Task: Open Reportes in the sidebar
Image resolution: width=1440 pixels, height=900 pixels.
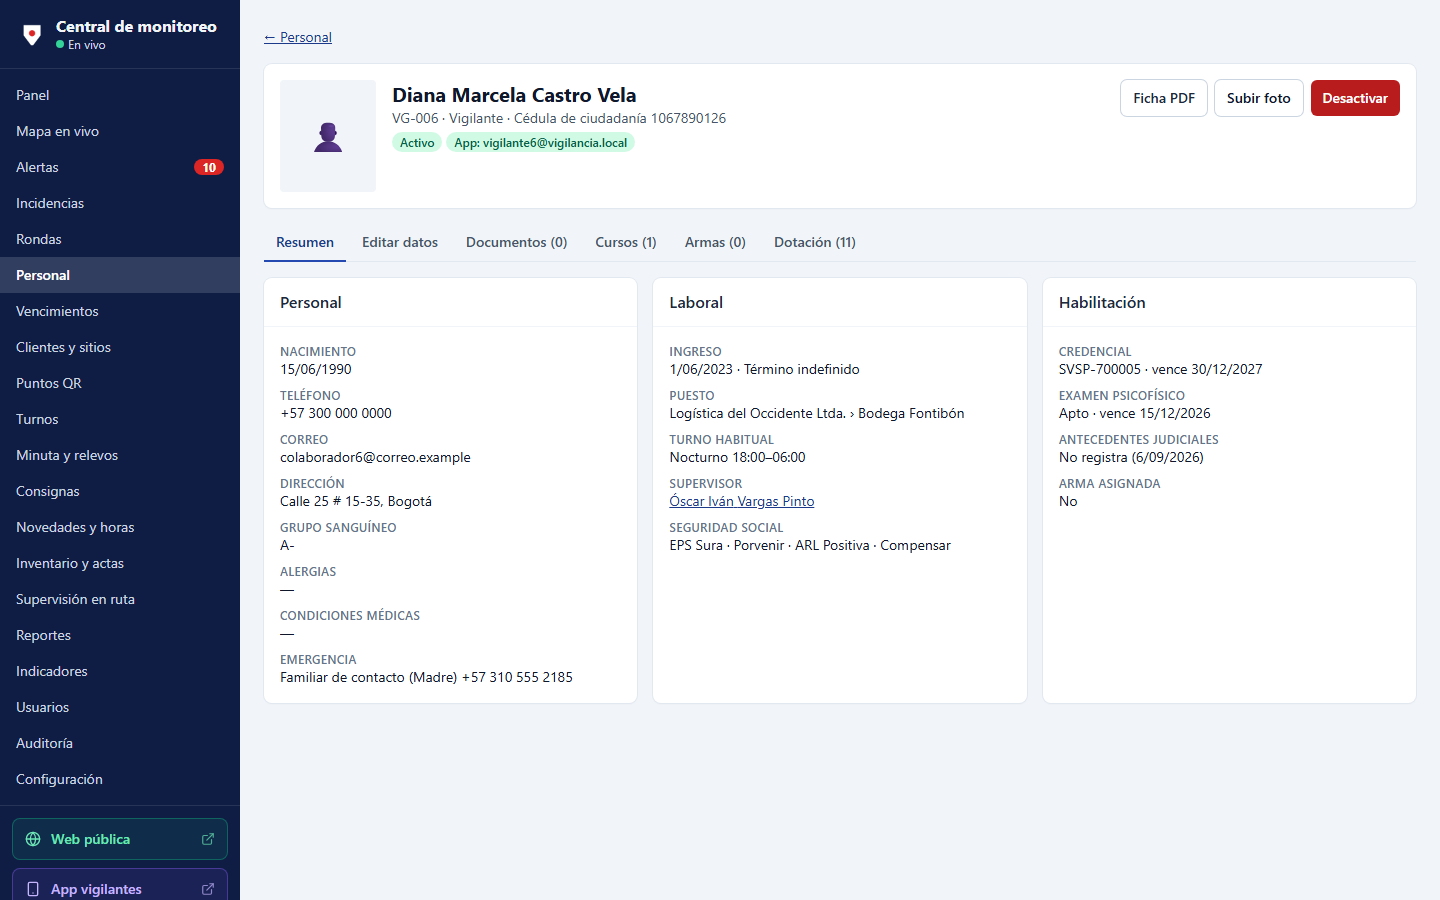Action: 120,635
